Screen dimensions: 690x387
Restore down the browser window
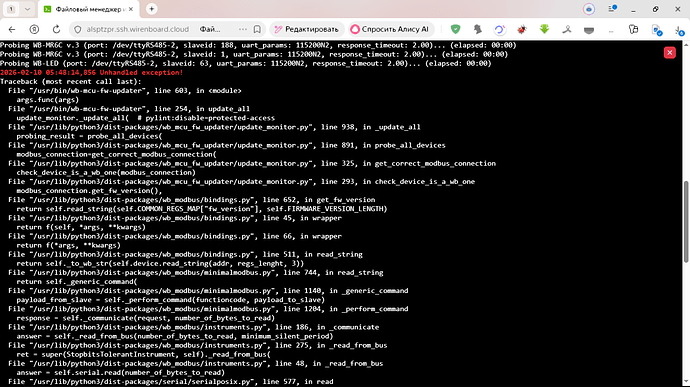point(656,9)
